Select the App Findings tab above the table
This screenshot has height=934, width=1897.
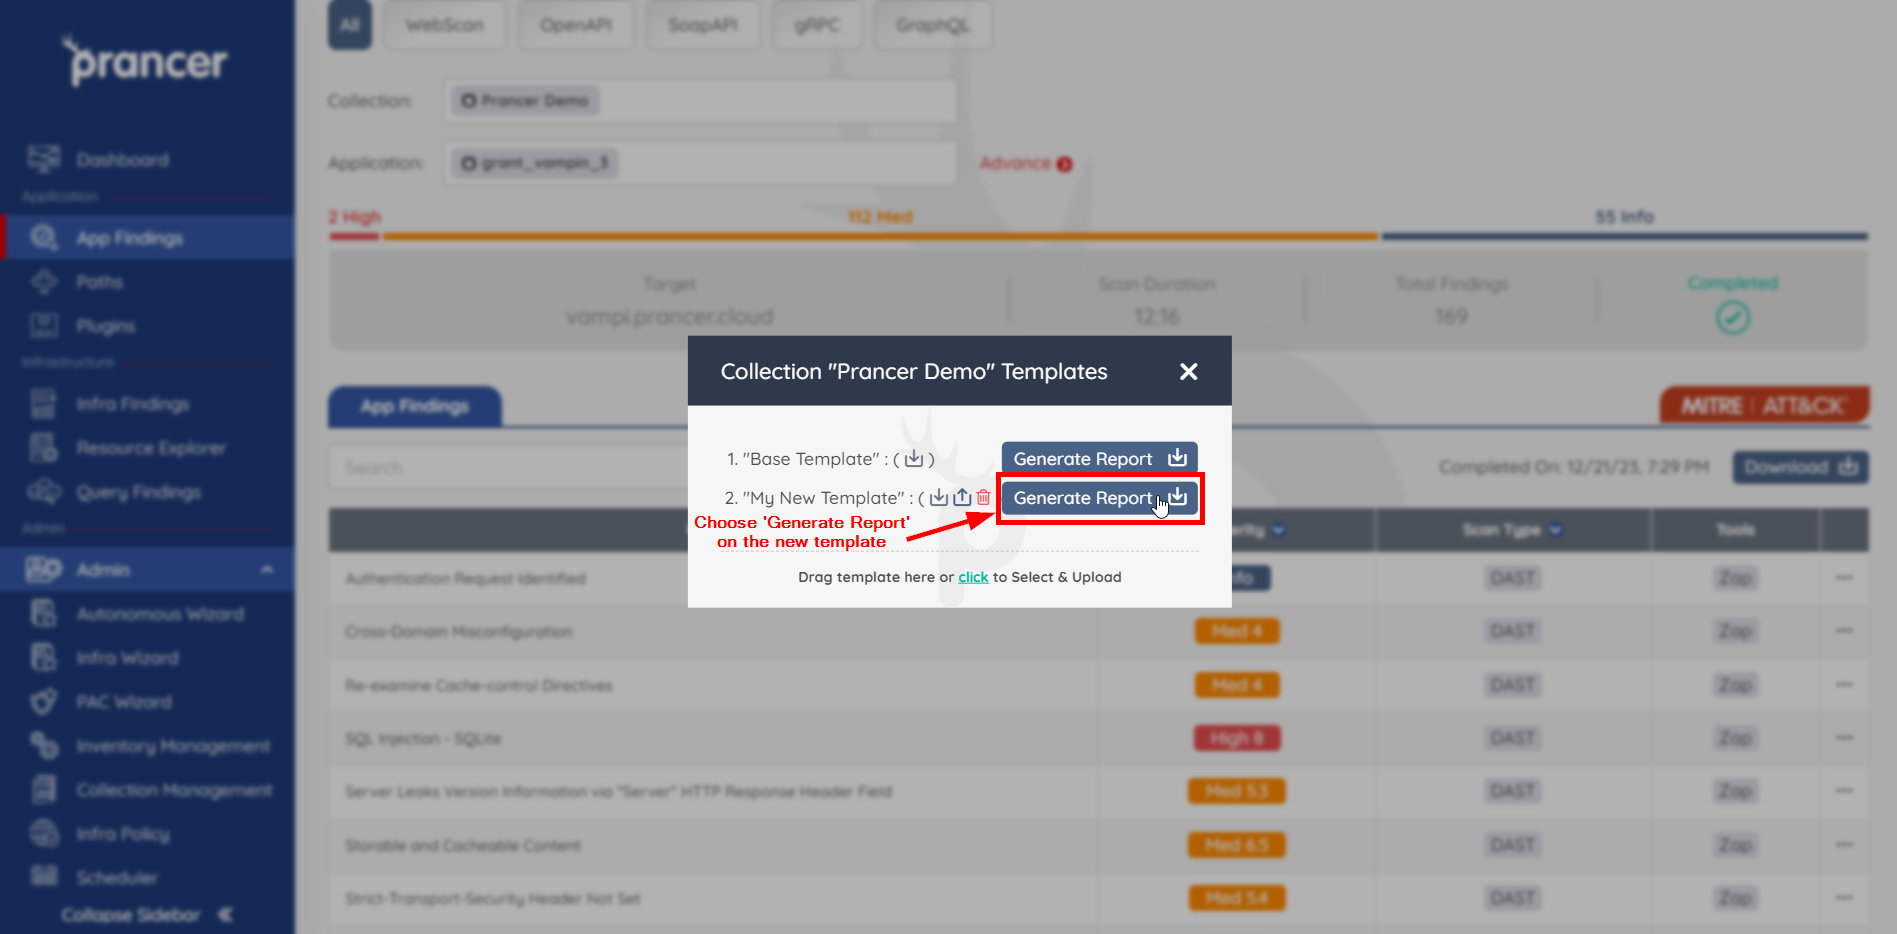click(415, 406)
